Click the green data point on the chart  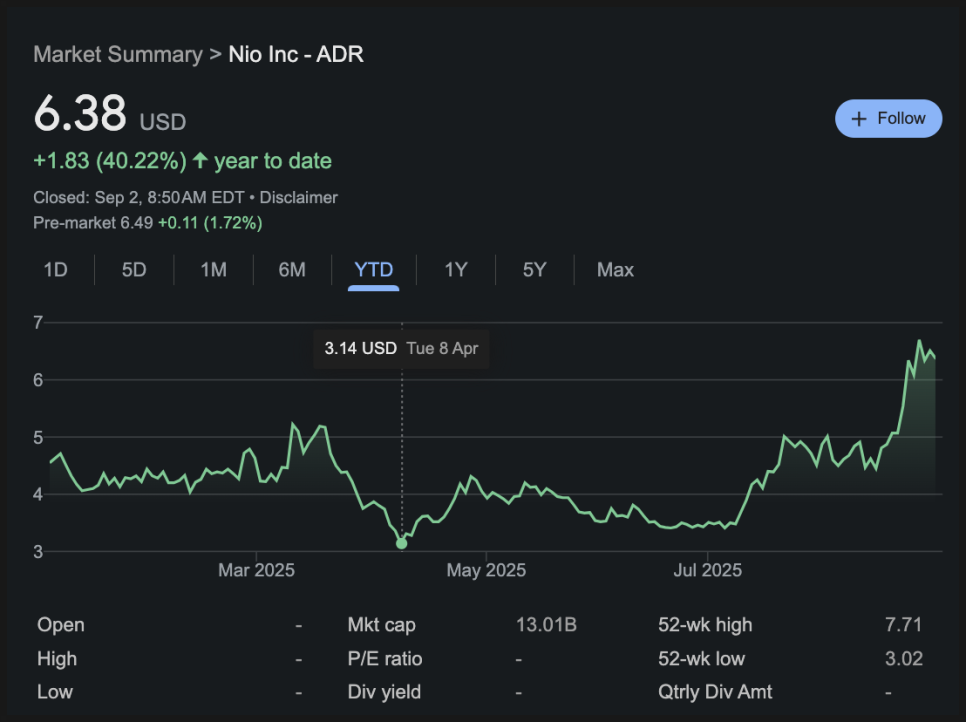(402, 543)
